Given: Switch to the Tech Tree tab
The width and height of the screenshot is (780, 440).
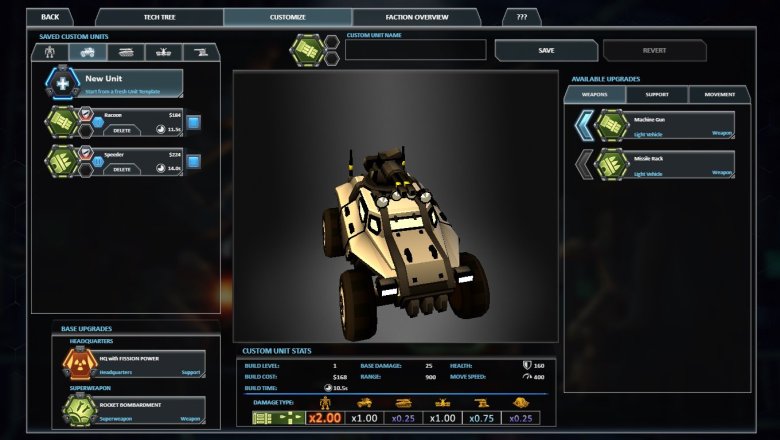Looking at the screenshot, I should pyautogui.click(x=159, y=17).
